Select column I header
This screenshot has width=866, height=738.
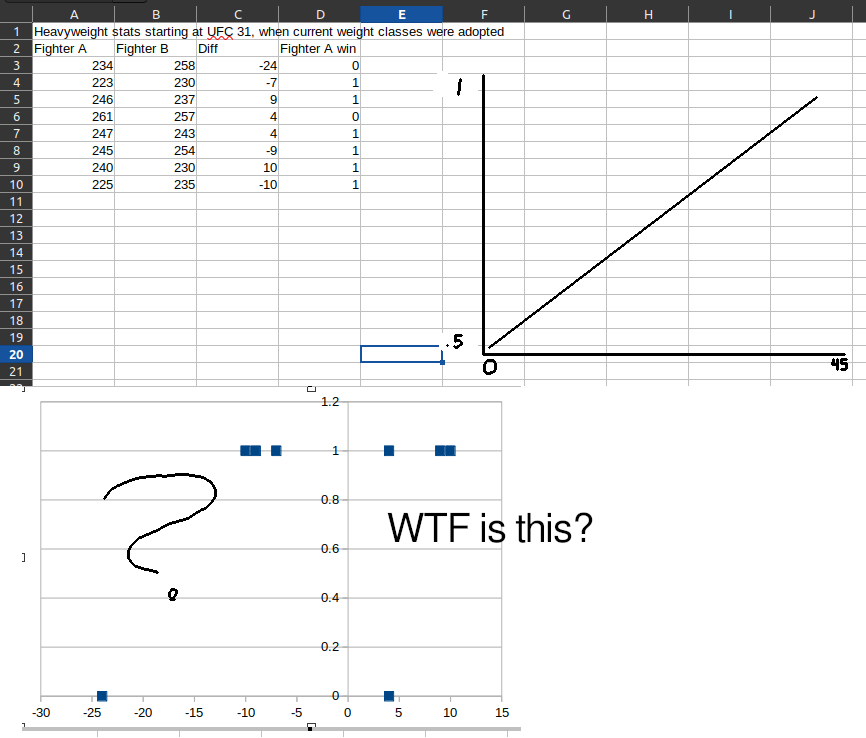(x=730, y=14)
